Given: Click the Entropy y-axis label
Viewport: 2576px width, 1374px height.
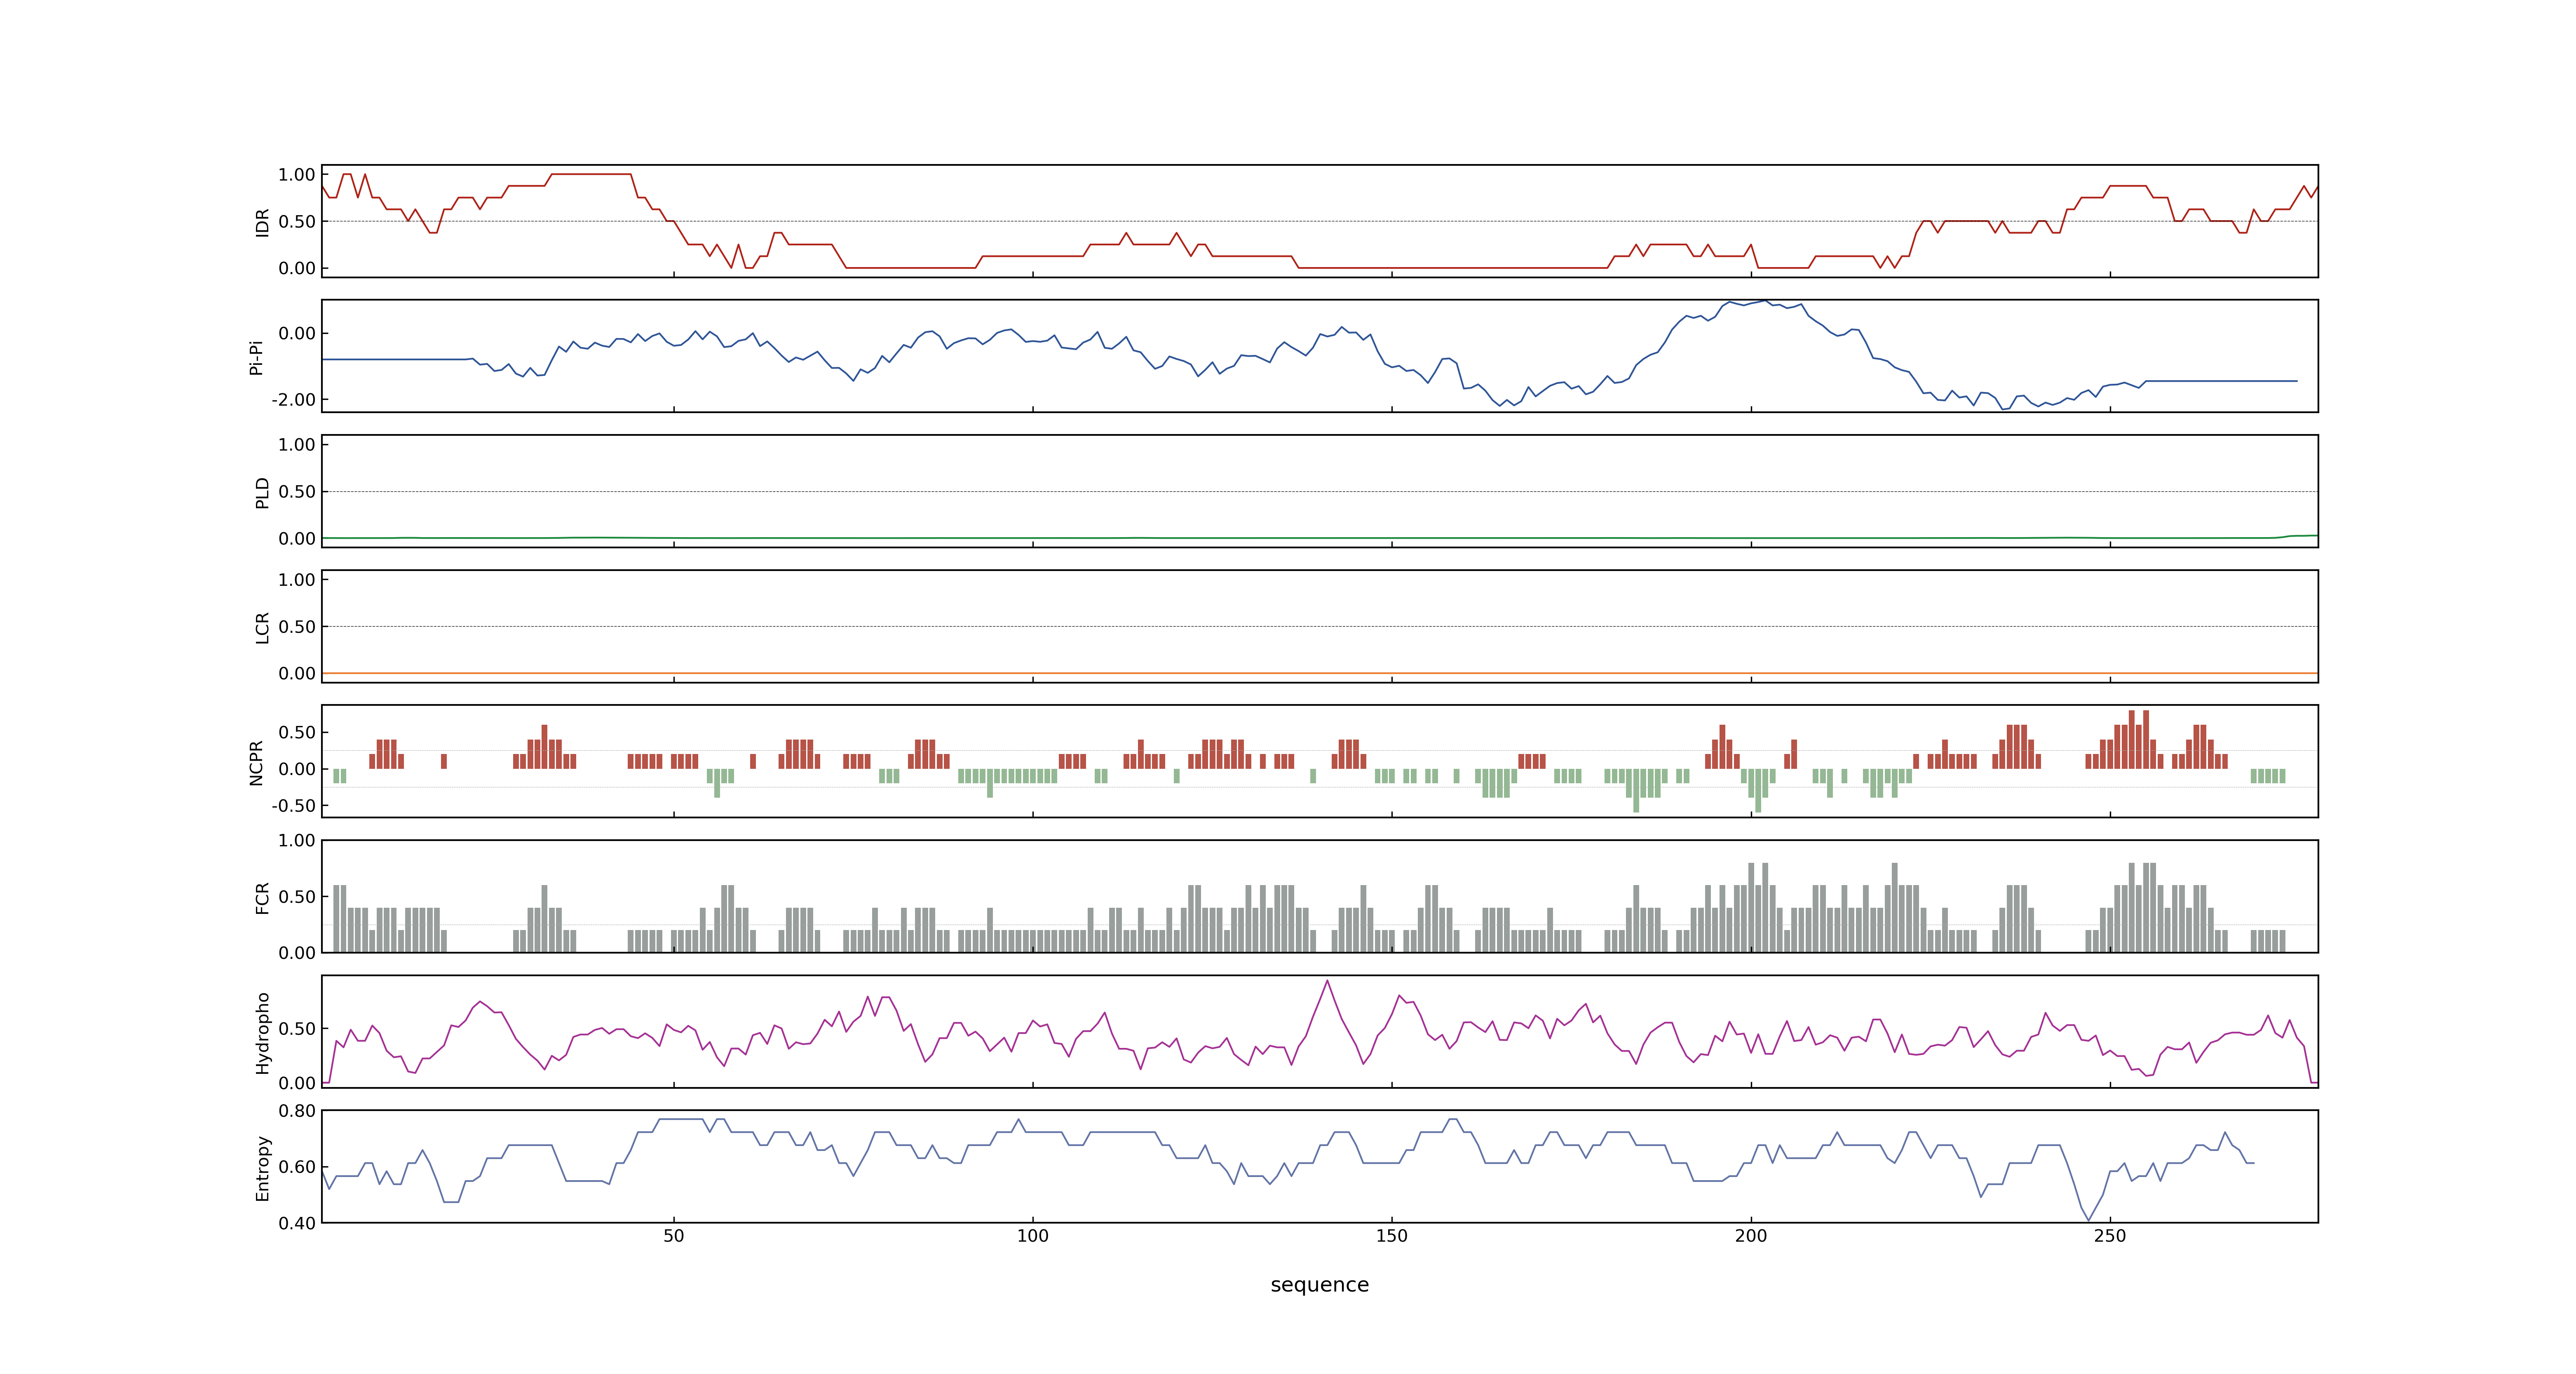Looking at the screenshot, I should click(263, 1167).
